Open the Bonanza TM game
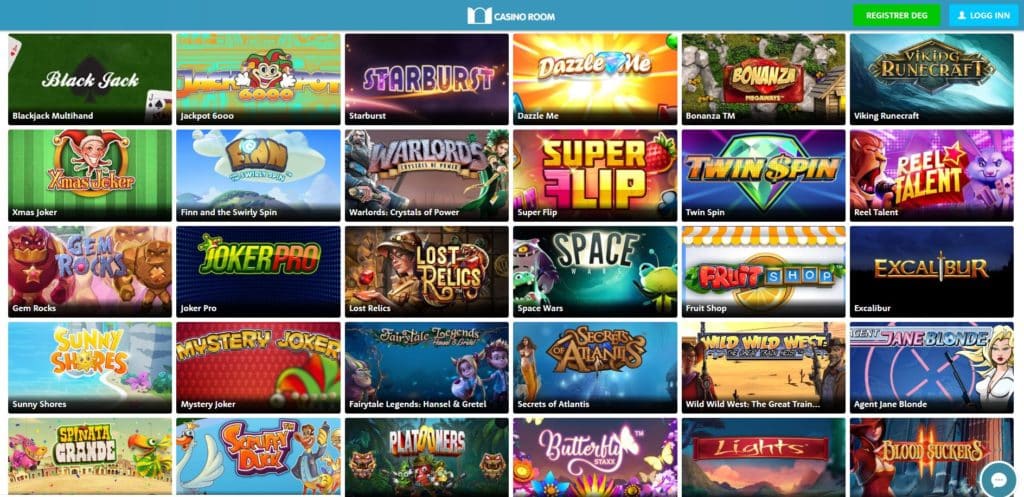Image resolution: width=1024 pixels, height=497 pixels. pyautogui.click(x=763, y=79)
